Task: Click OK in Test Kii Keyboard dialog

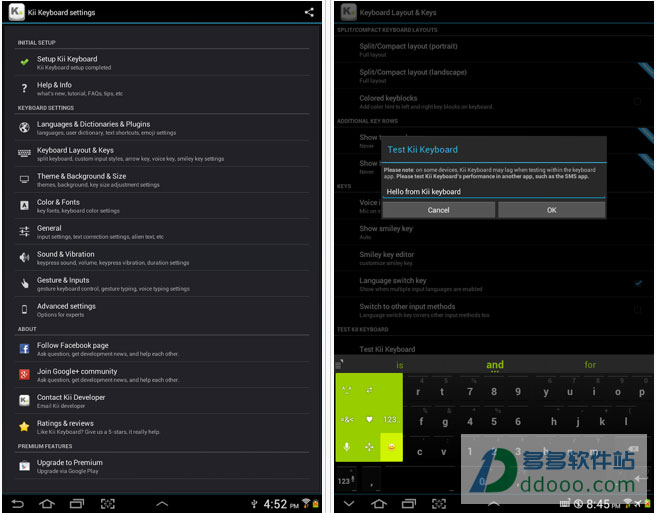Action: (x=551, y=210)
